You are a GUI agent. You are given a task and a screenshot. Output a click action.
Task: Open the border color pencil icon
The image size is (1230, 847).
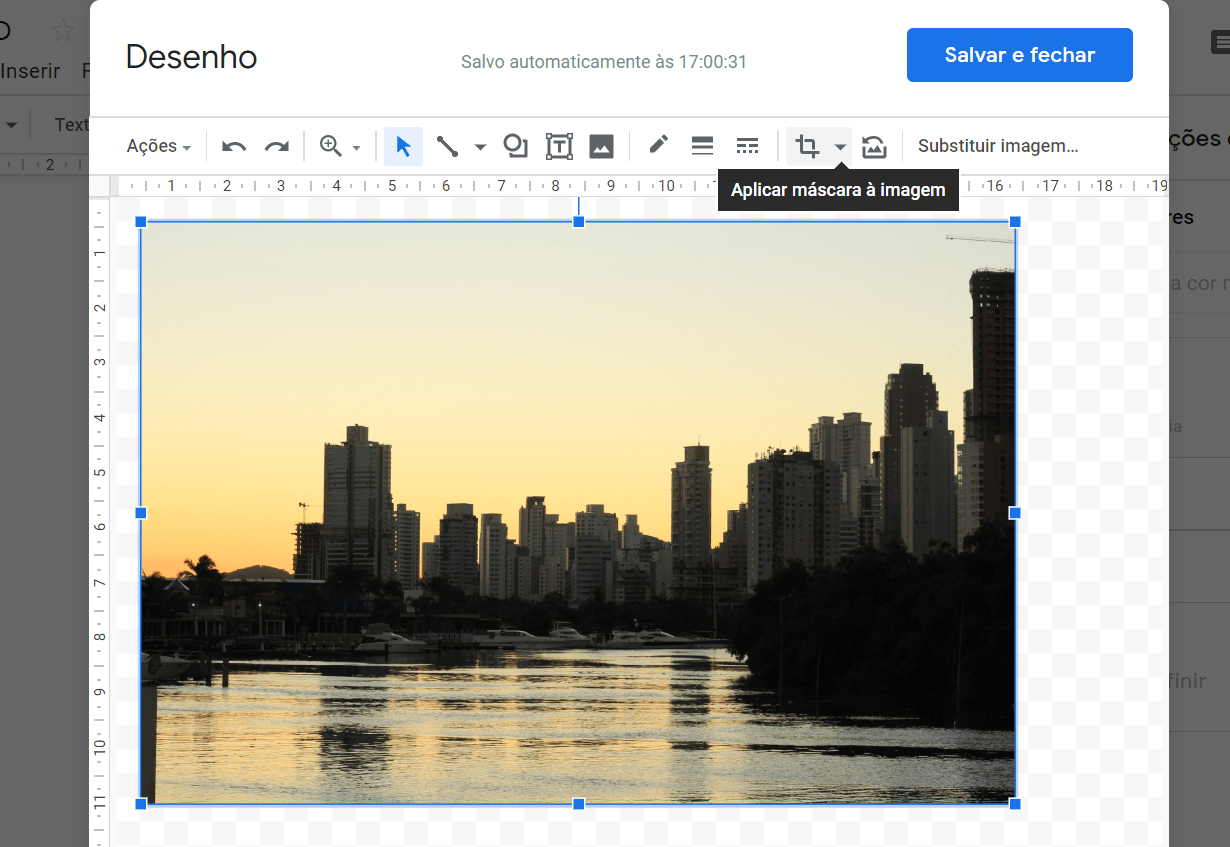[x=658, y=146]
